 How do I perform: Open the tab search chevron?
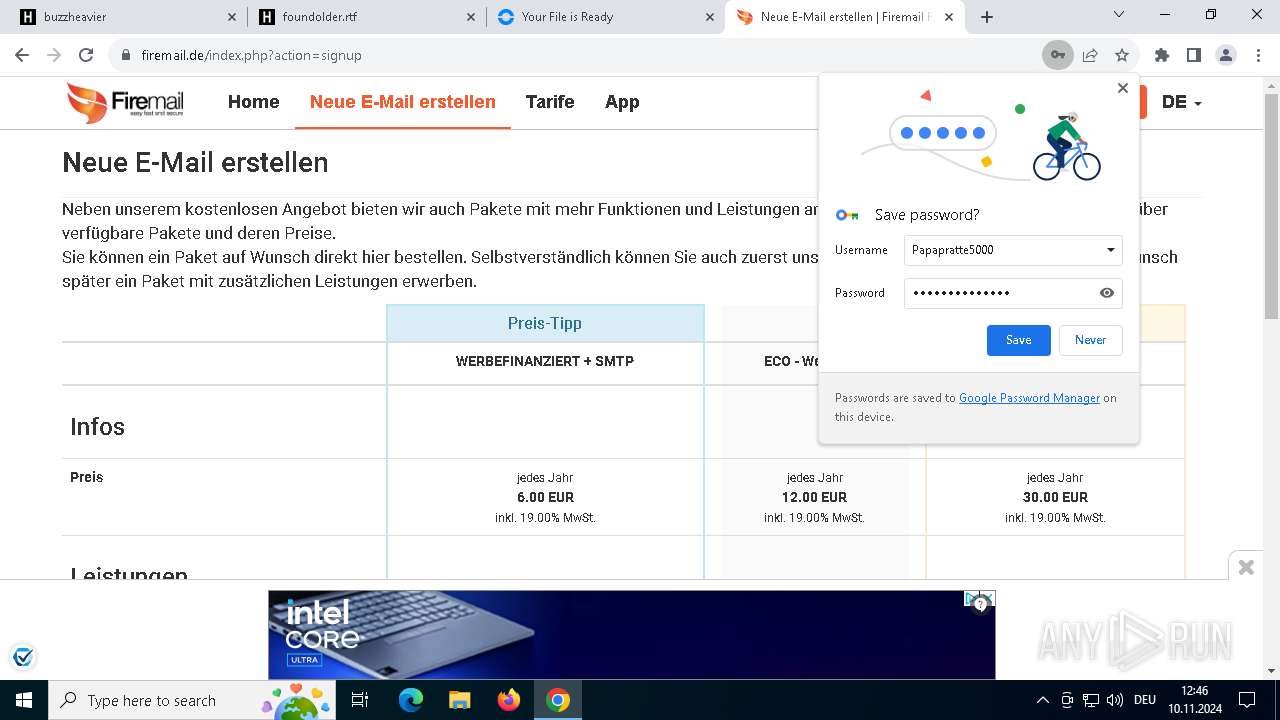click(1119, 14)
